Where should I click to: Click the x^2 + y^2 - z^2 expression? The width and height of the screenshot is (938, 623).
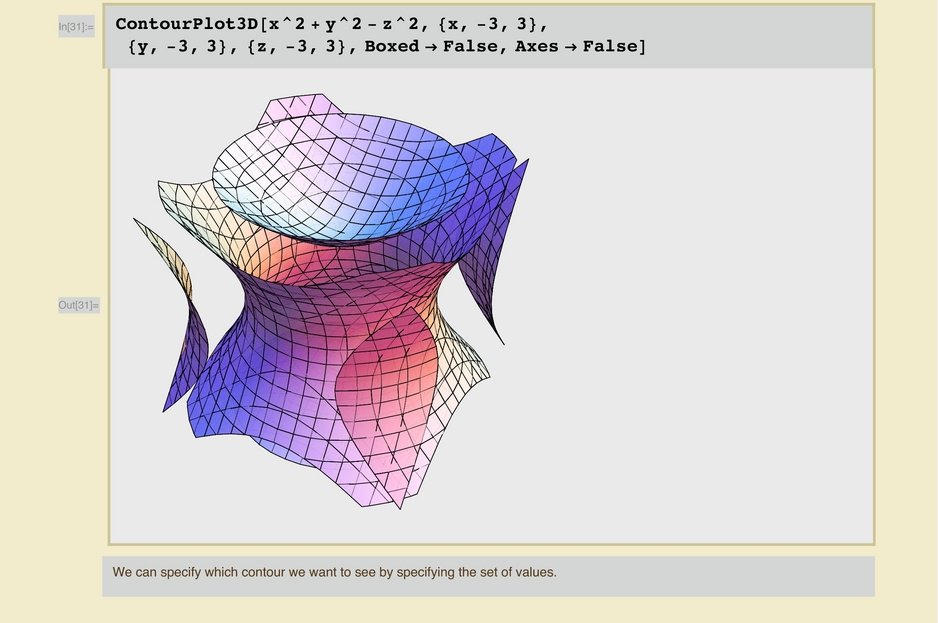coord(342,23)
